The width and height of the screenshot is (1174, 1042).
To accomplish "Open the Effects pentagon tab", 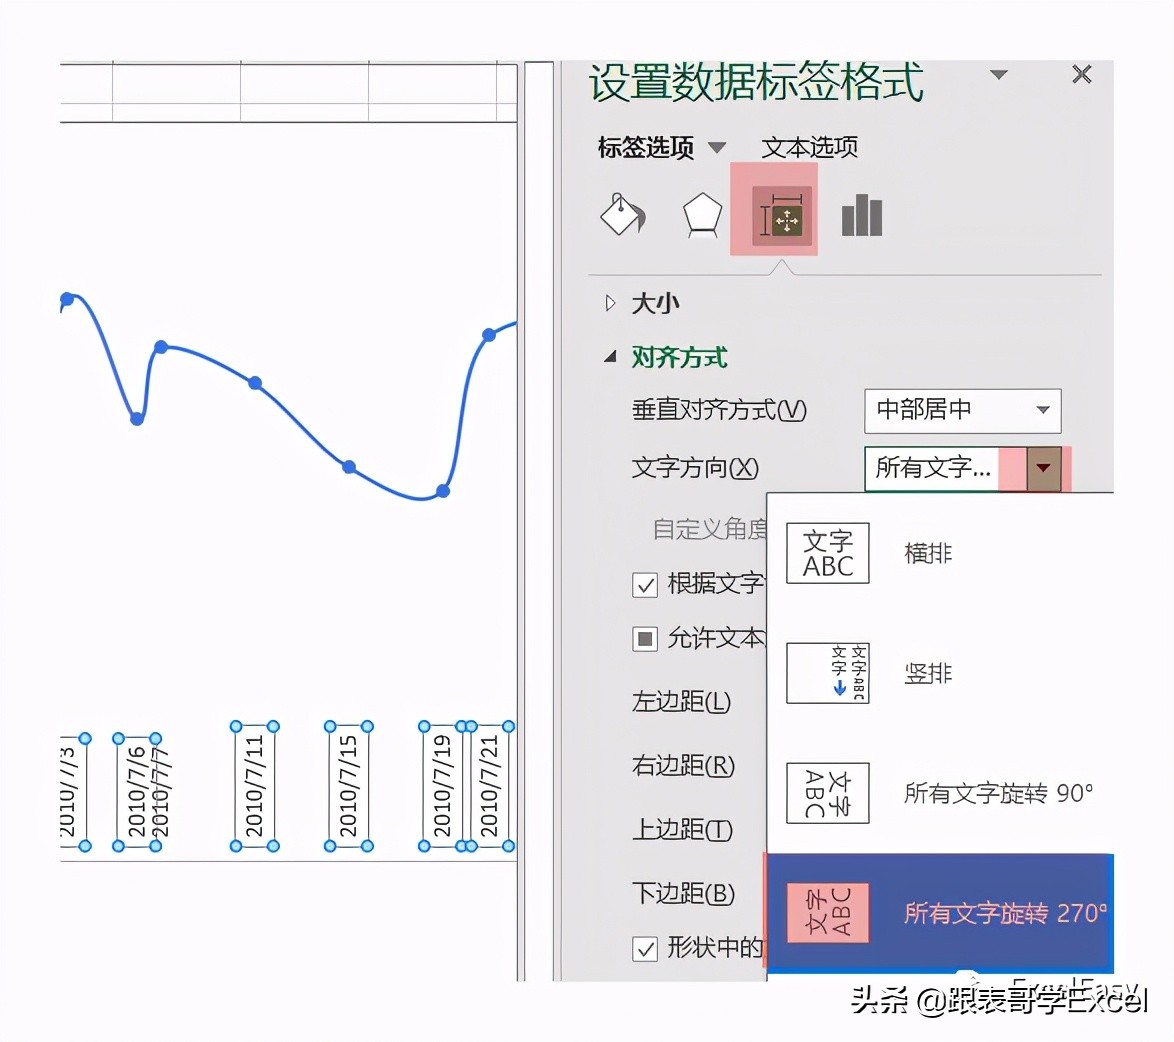I will [x=702, y=215].
